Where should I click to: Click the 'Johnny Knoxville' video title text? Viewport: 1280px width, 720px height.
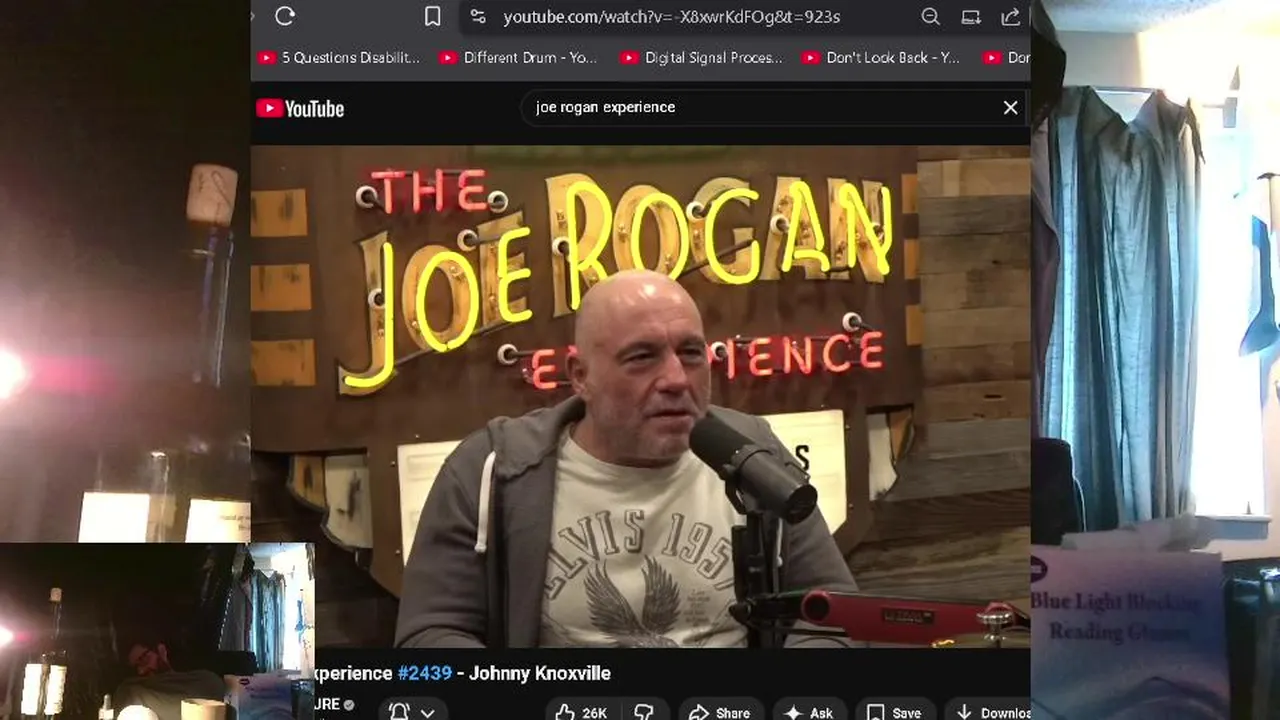click(x=539, y=673)
